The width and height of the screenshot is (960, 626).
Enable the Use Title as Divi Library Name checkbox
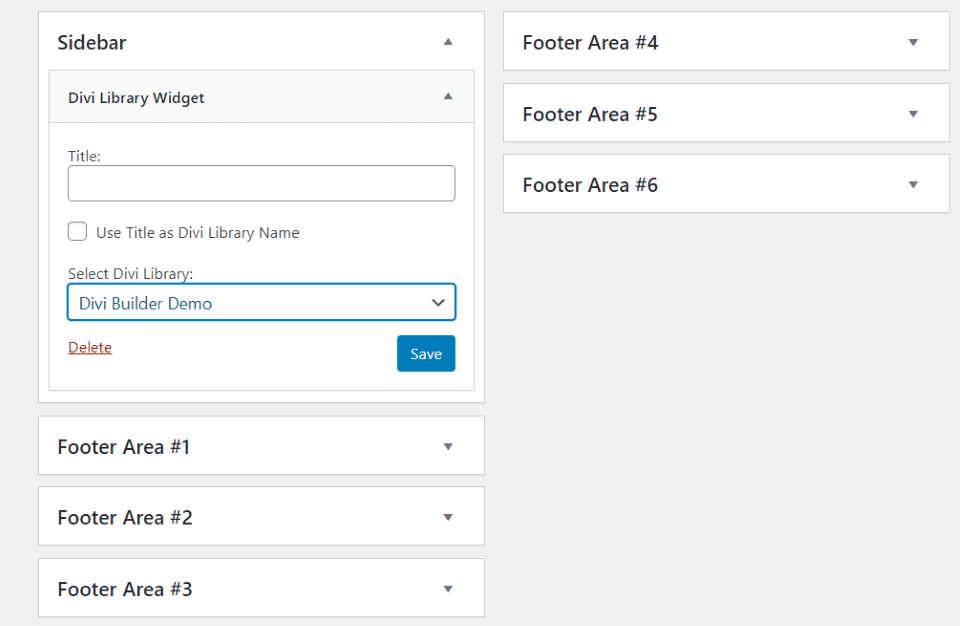tap(78, 232)
